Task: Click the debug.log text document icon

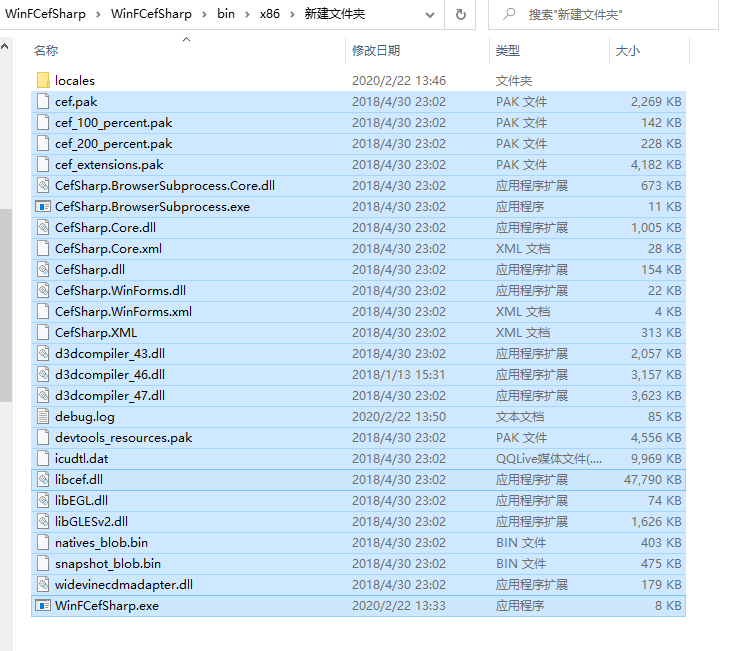Action: tap(43, 416)
